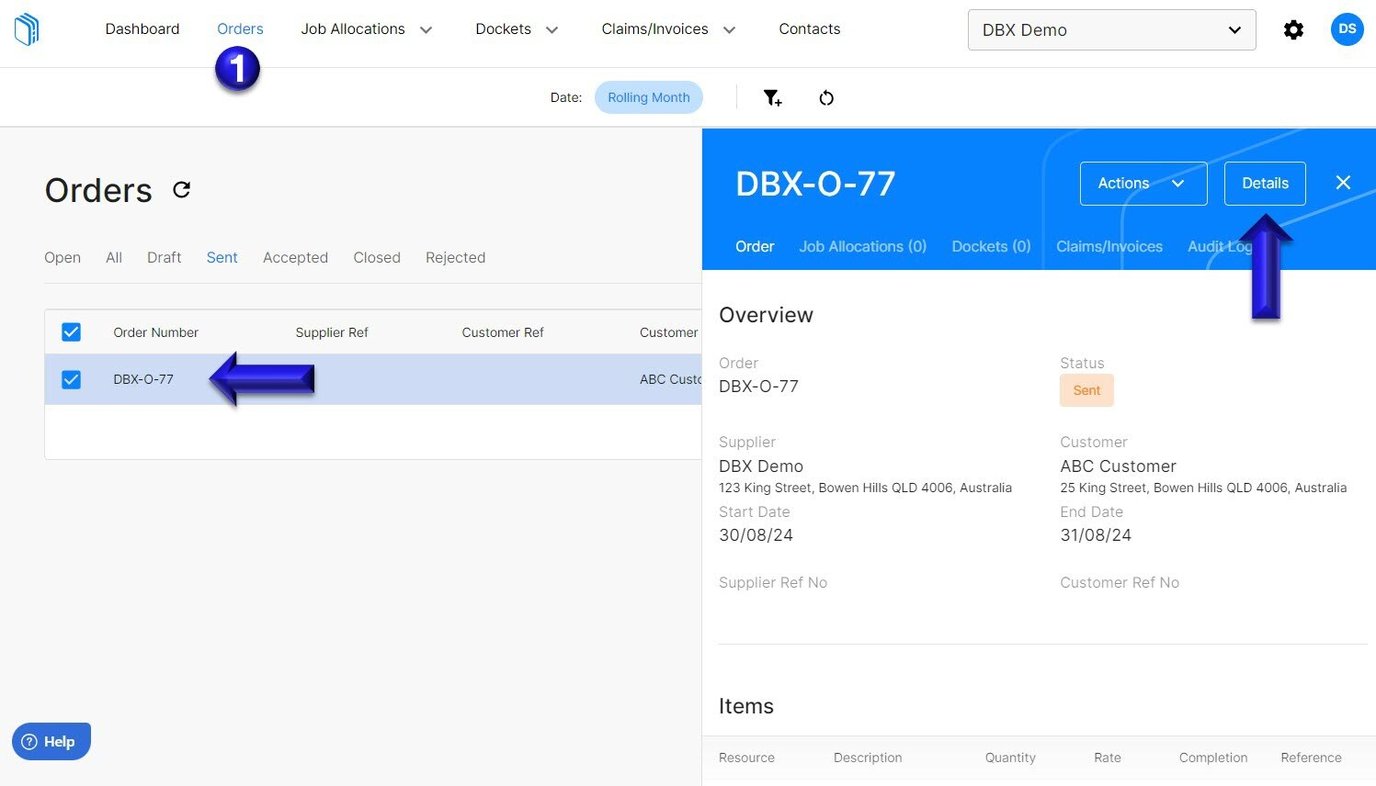Click the reload icon next to filters
1376x786 pixels.
pos(826,97)
